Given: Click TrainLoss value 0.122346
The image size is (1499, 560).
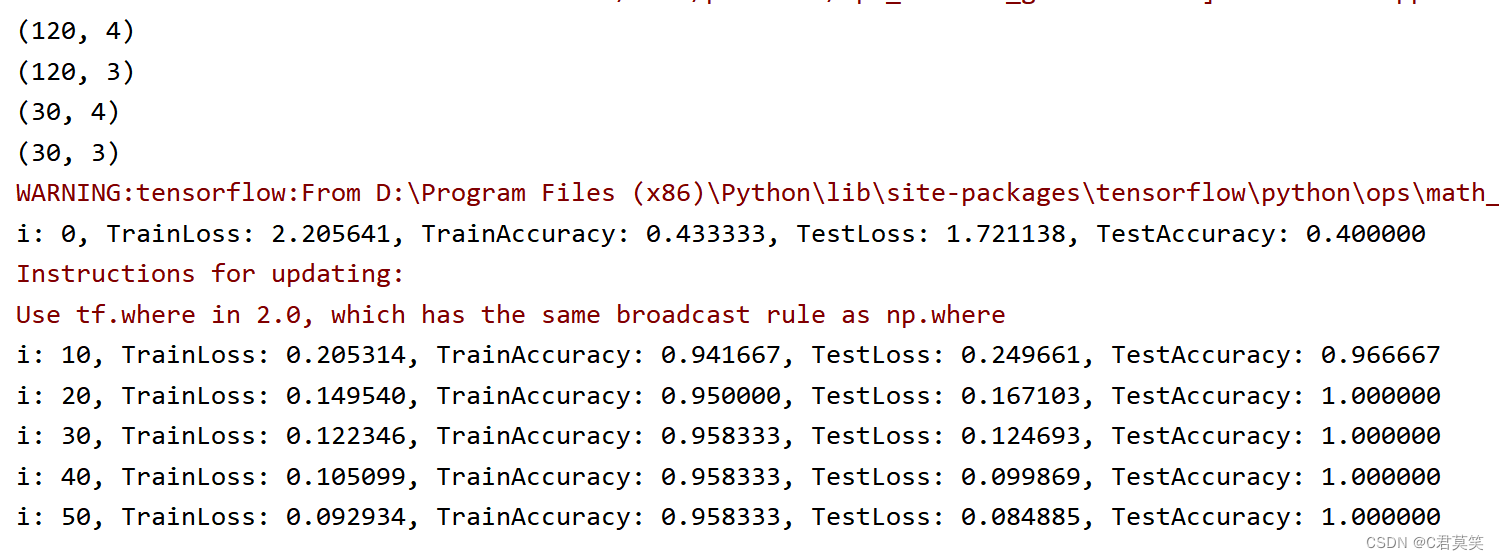Looking at the screenshot, I should coord(346,436).
